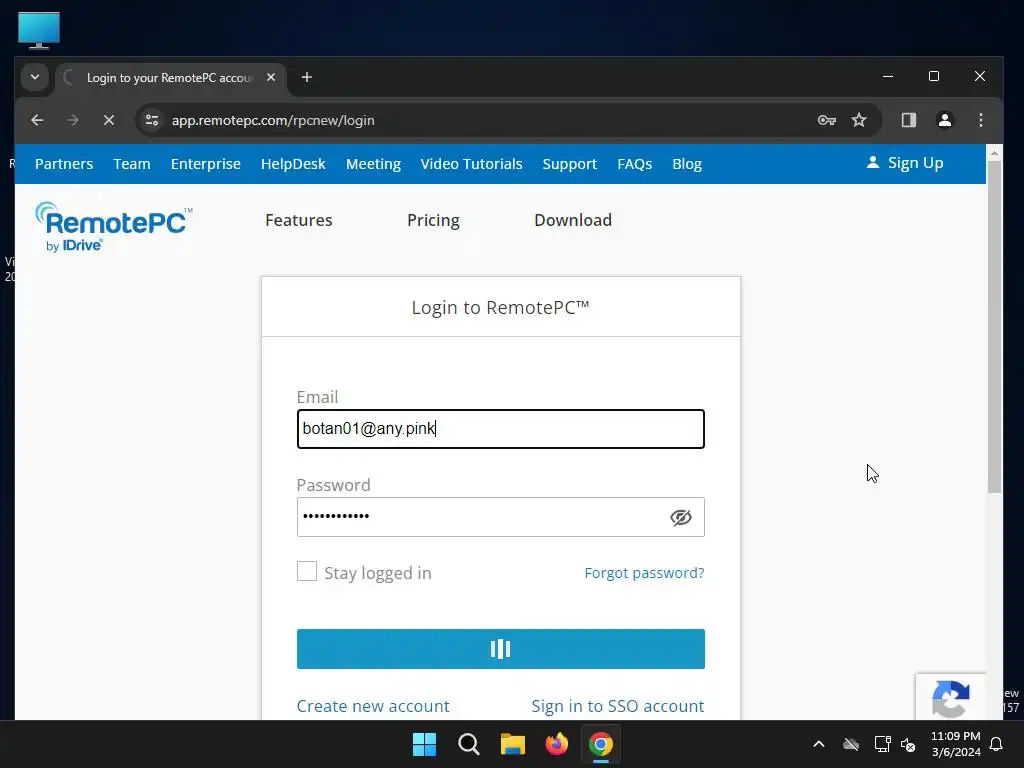This screenshot has width=1024, height=768.
Task: Click Create new account link
Action: [373, 706]
